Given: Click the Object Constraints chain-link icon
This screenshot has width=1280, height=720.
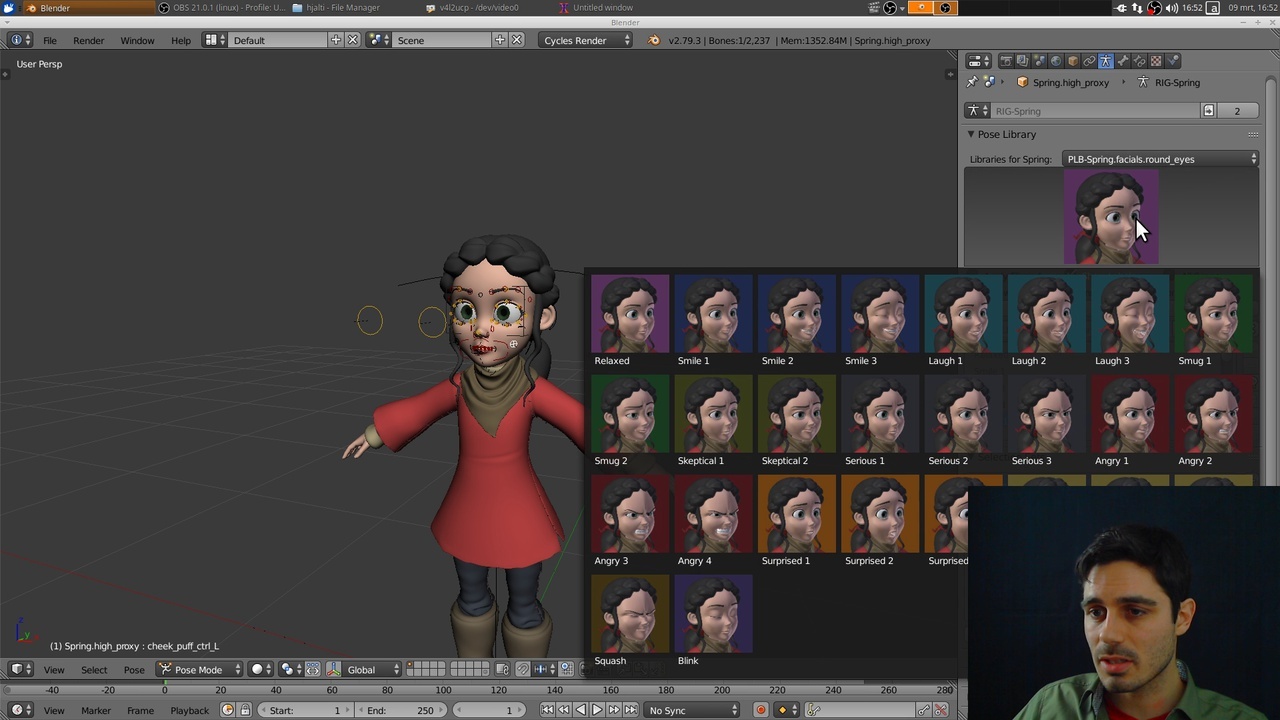Looking at the screenshot, I should point(1088,60).
